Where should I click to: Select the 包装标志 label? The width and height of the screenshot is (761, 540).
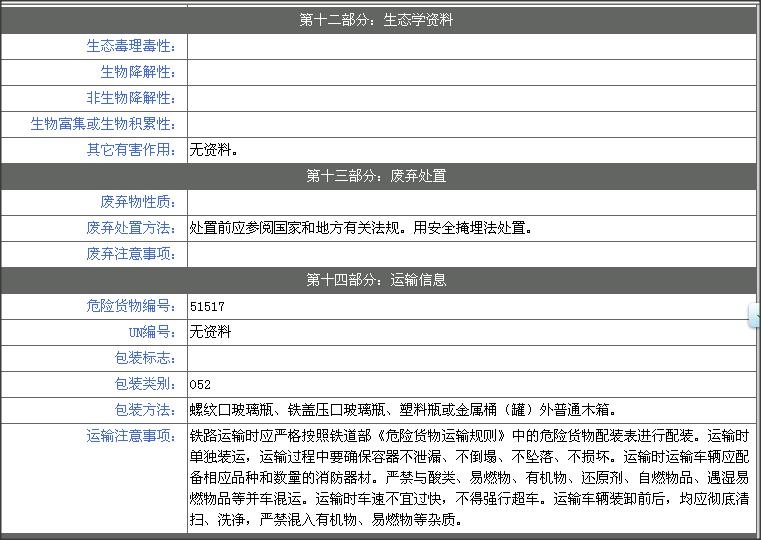(145, 358)
